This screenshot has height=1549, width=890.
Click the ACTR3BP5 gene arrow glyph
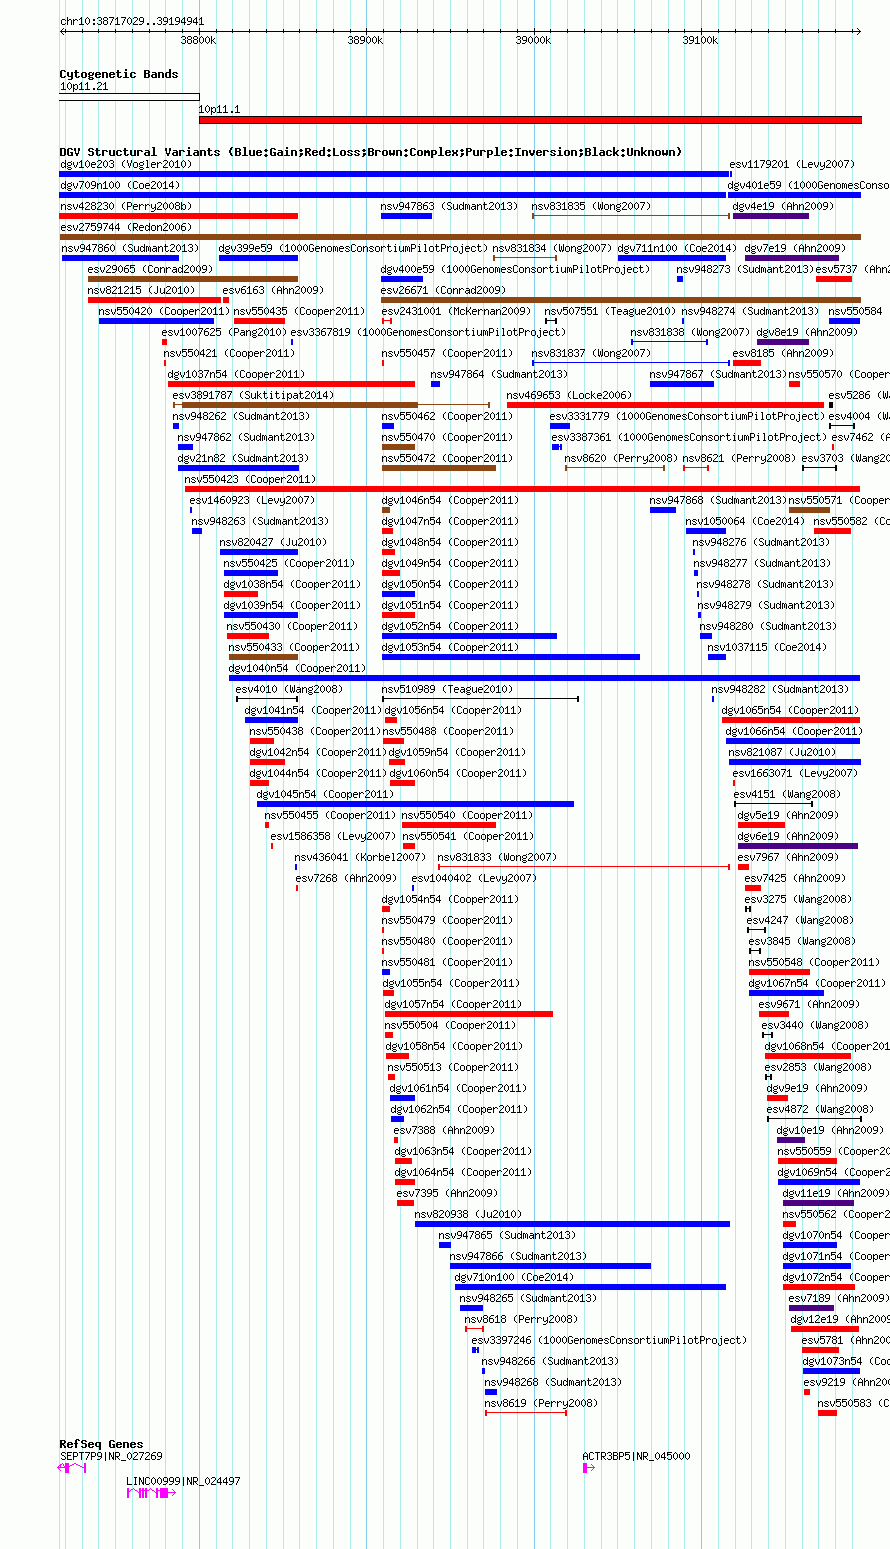click(x=588, y=1467)
